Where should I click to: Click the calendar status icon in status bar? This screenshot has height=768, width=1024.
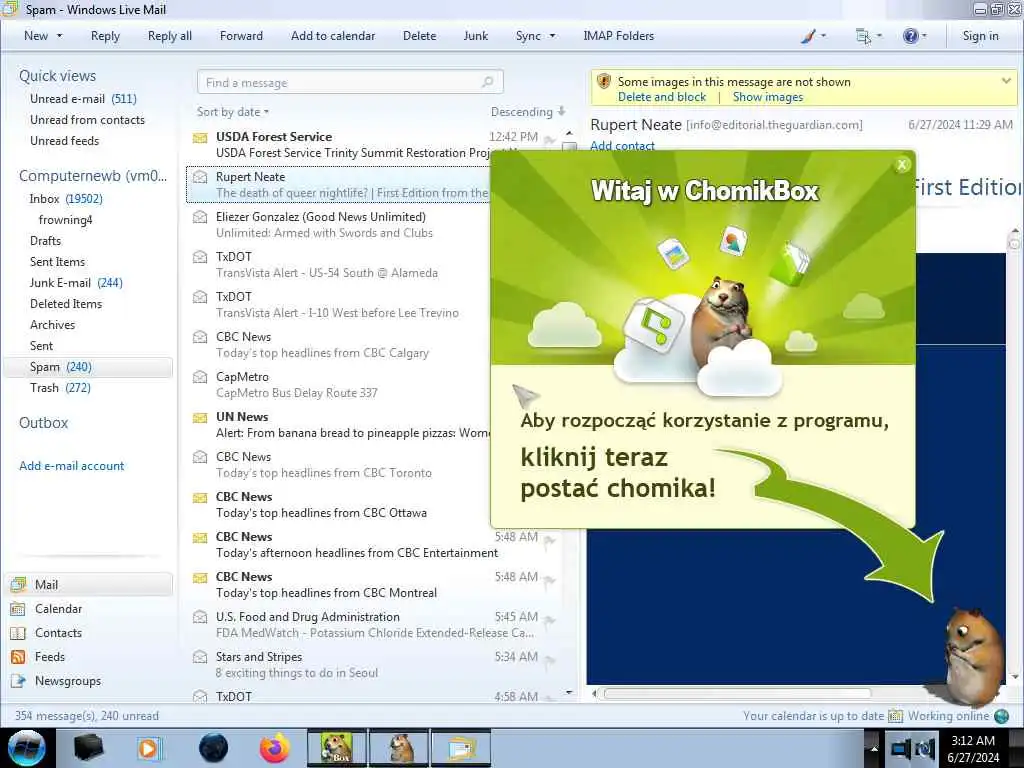coord(895,716)
